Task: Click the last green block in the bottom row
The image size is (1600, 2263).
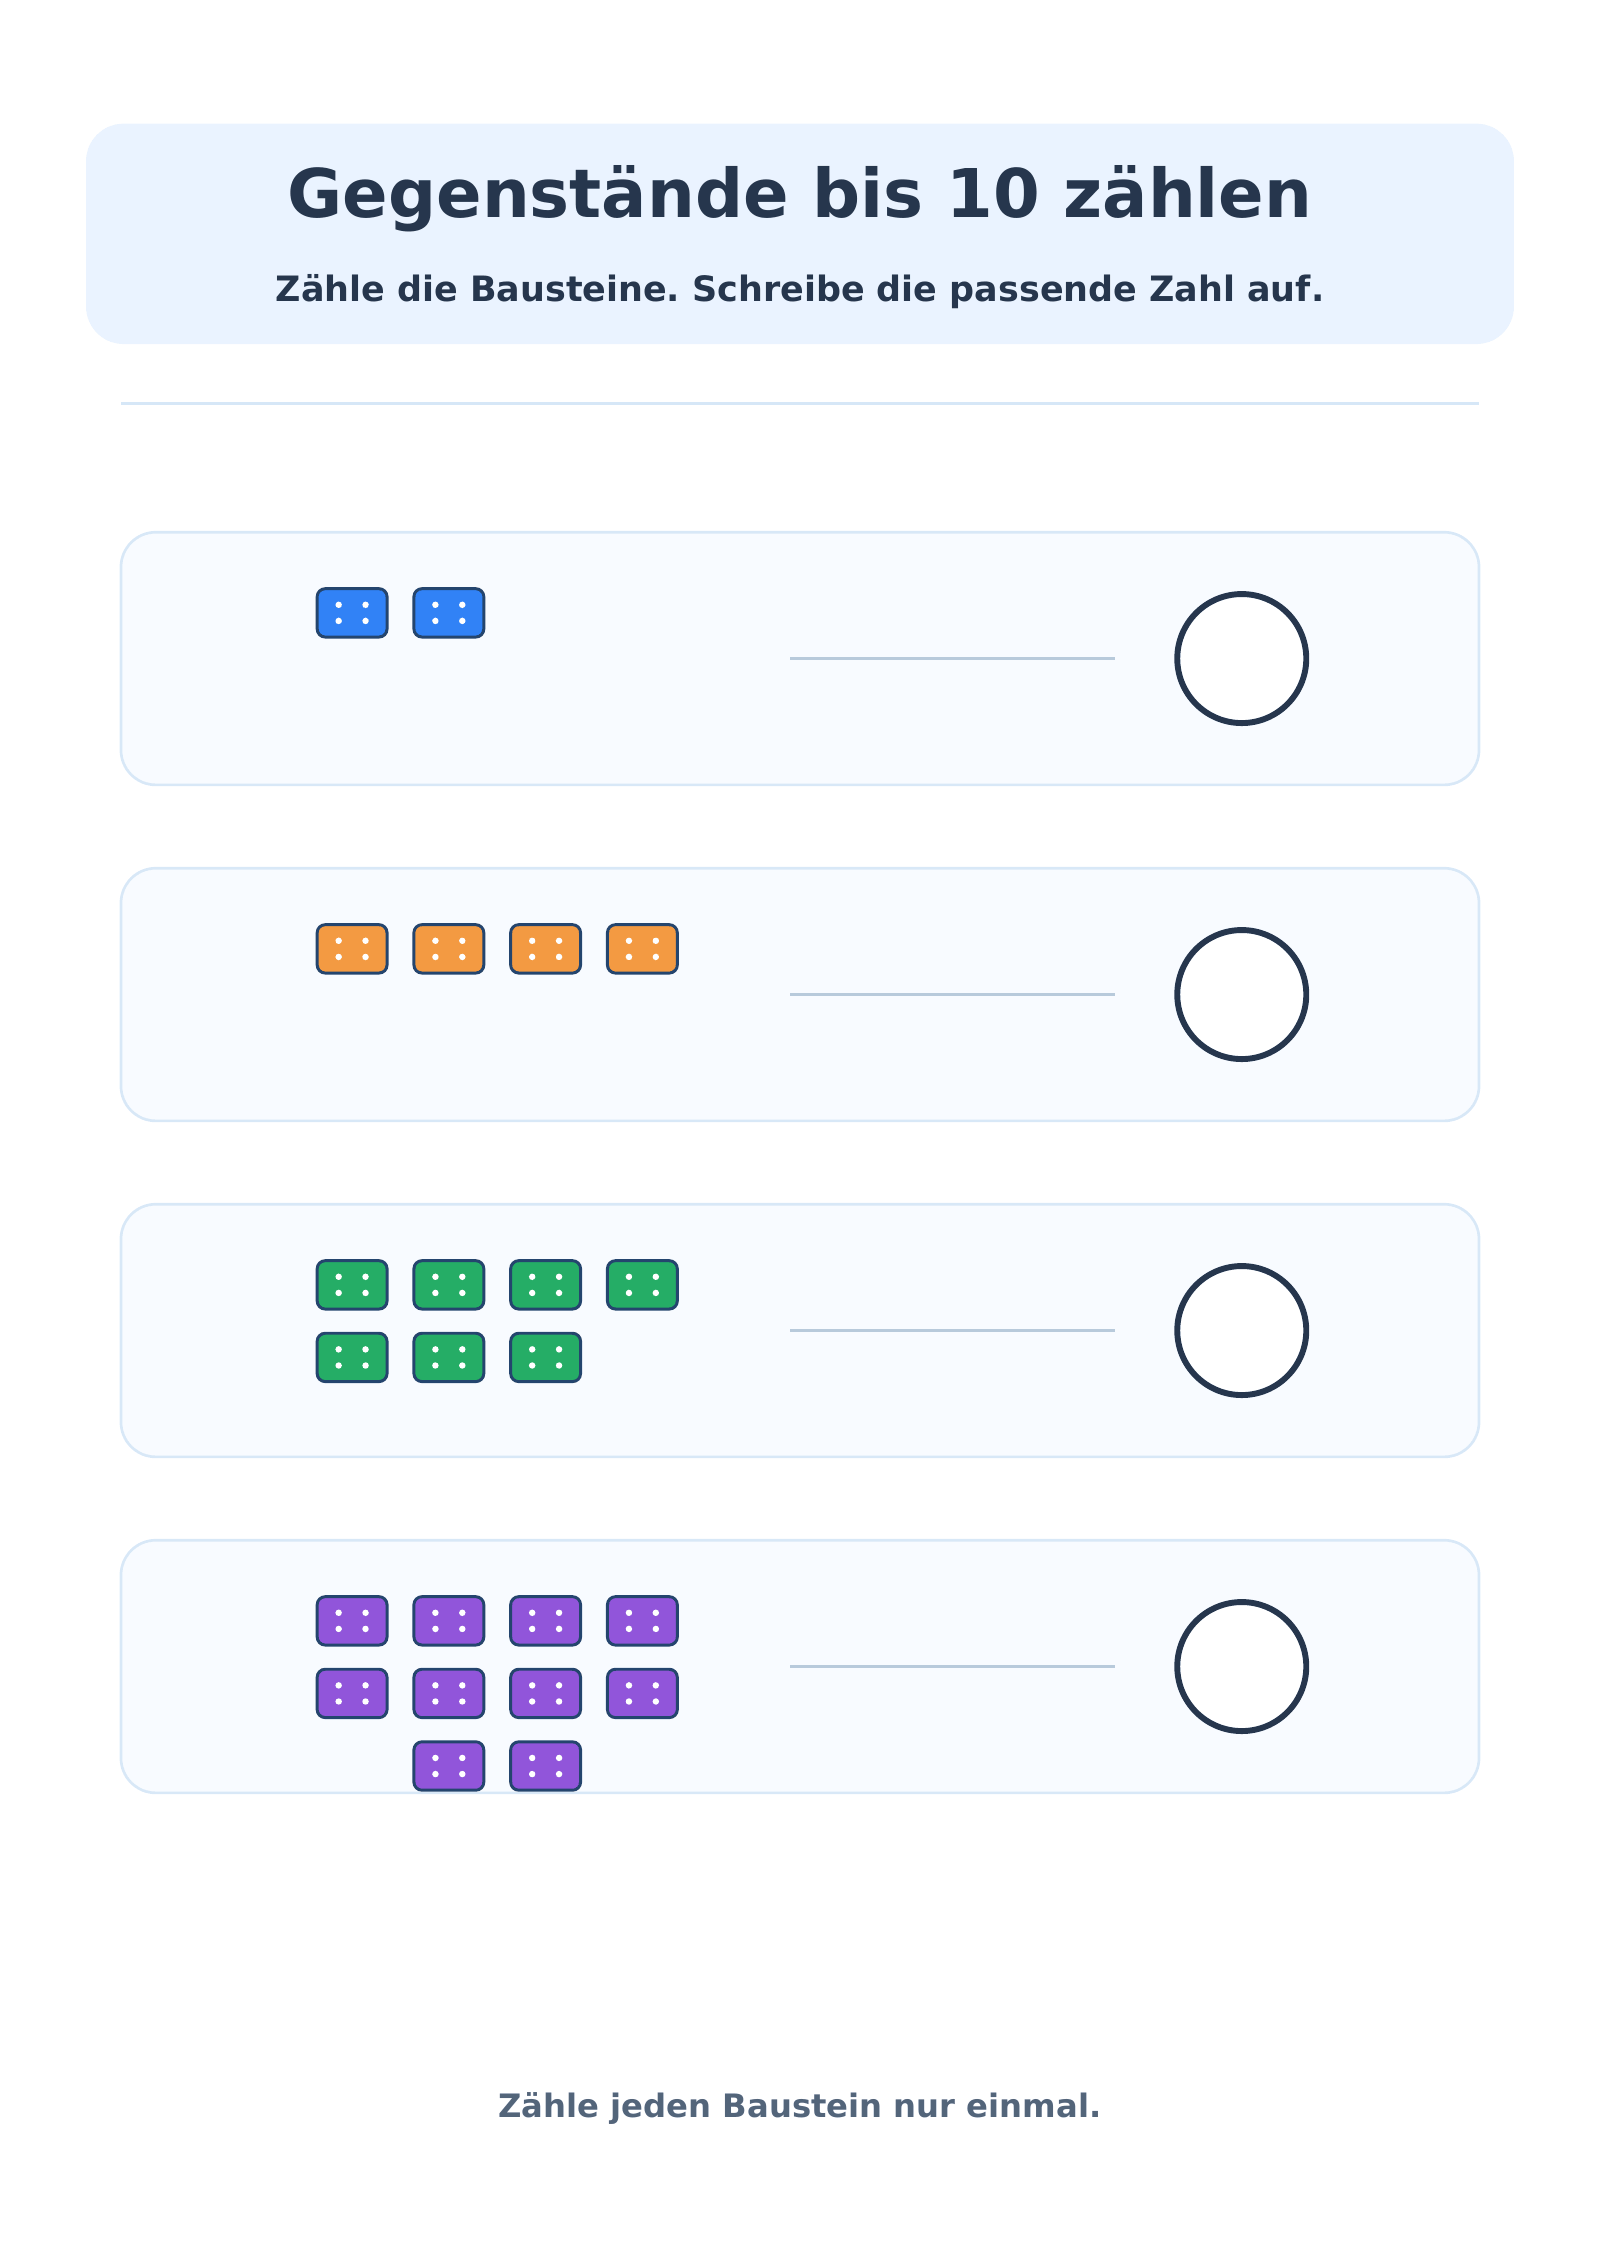Action: point(546,1357)
